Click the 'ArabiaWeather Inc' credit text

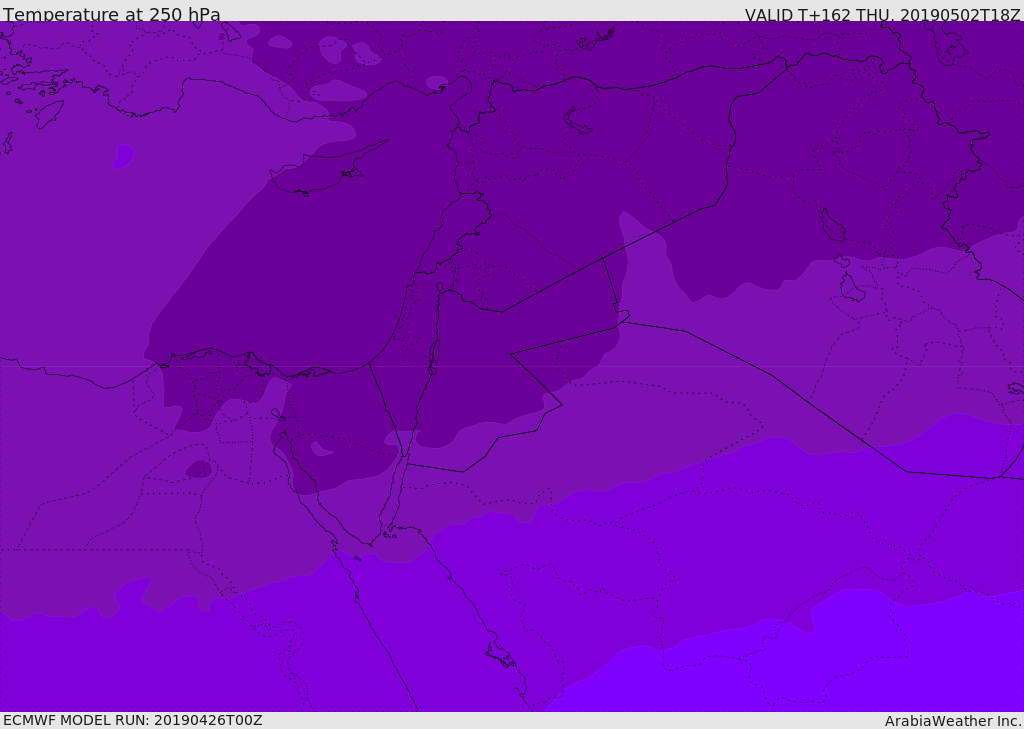pos(952,721)
